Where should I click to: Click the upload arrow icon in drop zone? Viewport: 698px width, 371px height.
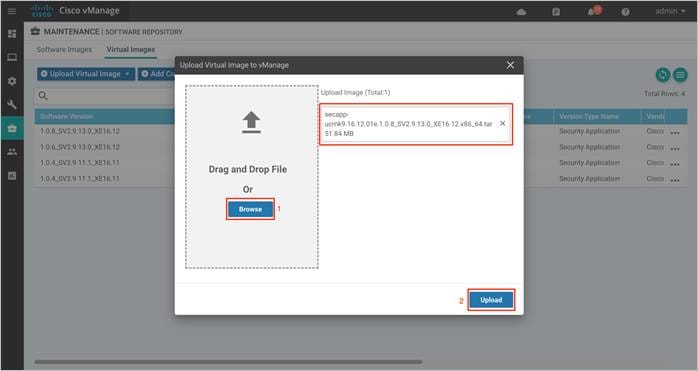[x=251, y=122]
